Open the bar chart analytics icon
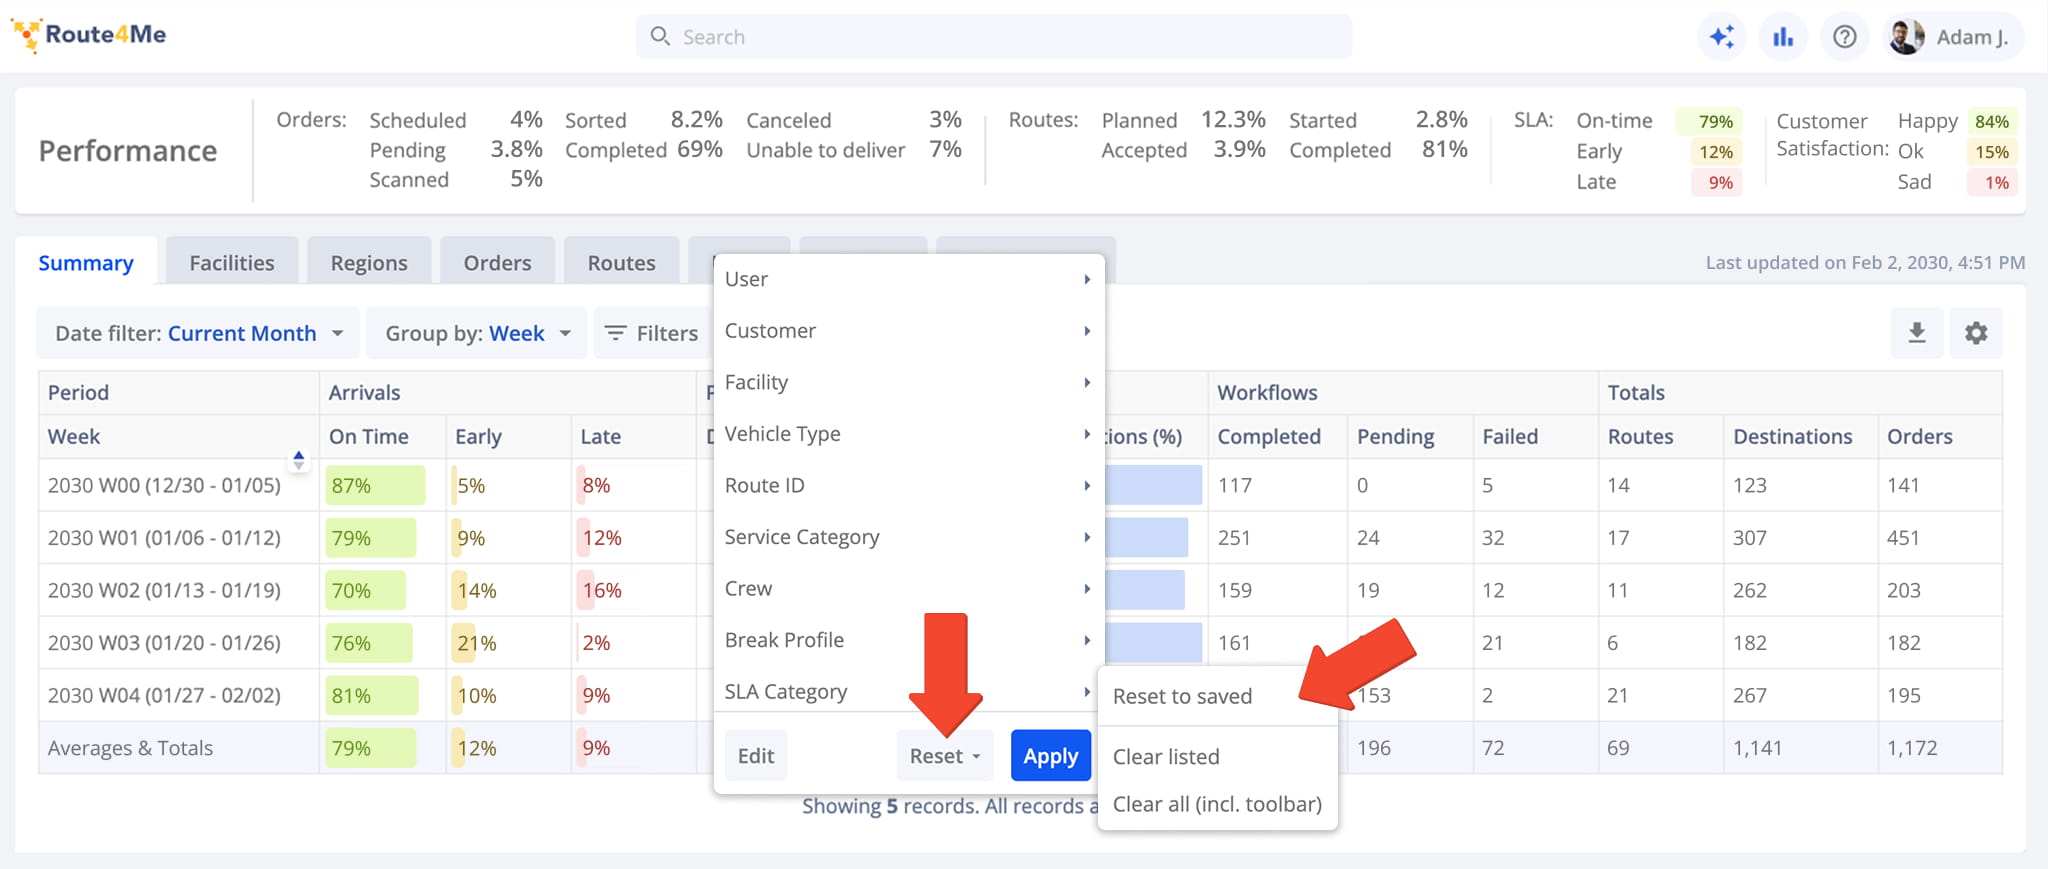The width and height of the screenshot is (2048, 869). (1783, 37)
